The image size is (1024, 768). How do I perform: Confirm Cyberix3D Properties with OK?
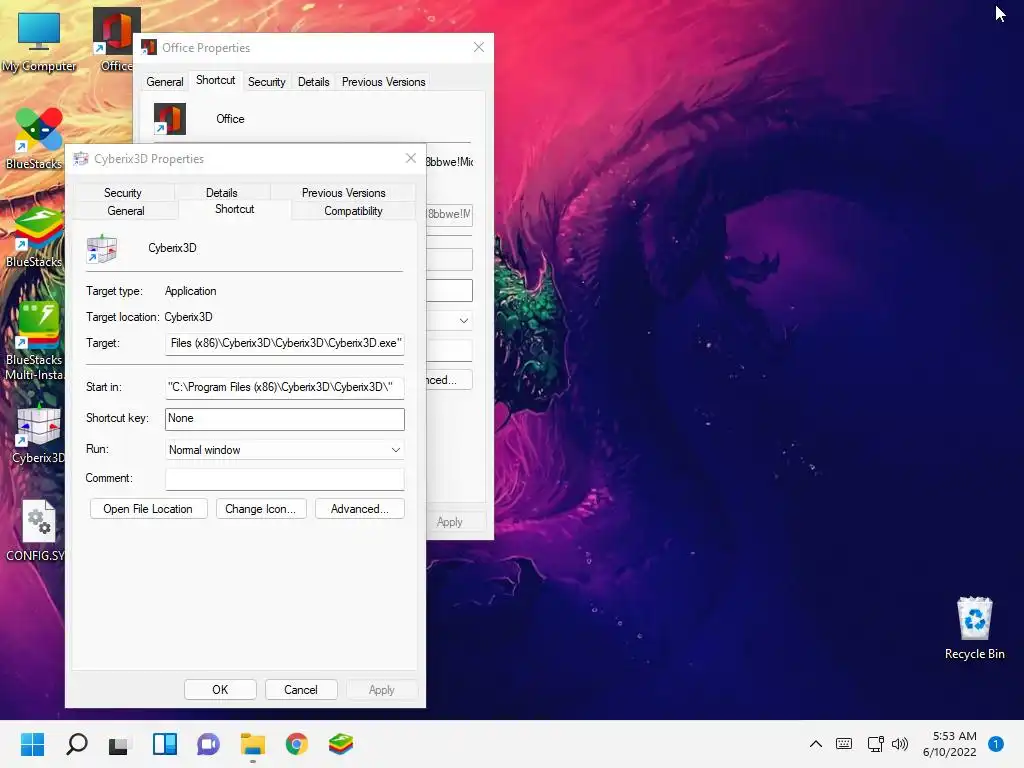coord(220,690)
